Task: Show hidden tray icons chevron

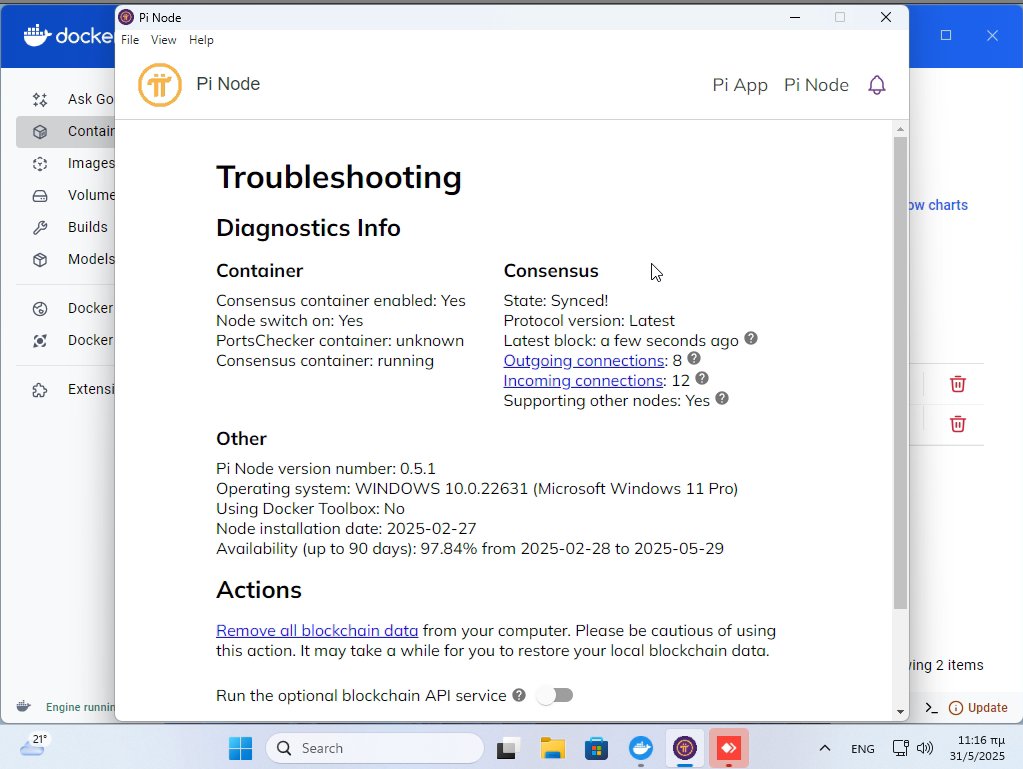Action: coord(825,748)
